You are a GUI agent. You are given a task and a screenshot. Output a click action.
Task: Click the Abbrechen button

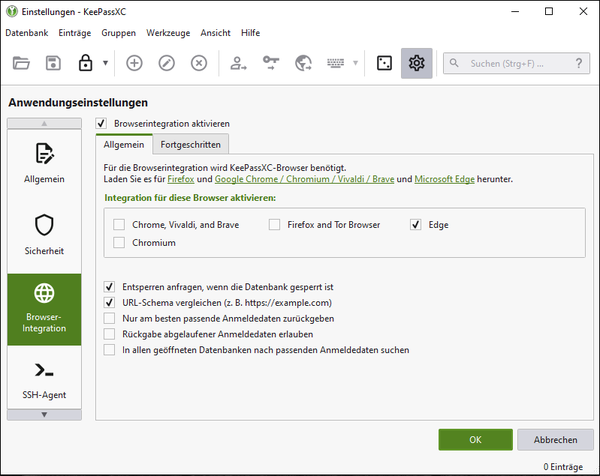click(x=556, y=440)
